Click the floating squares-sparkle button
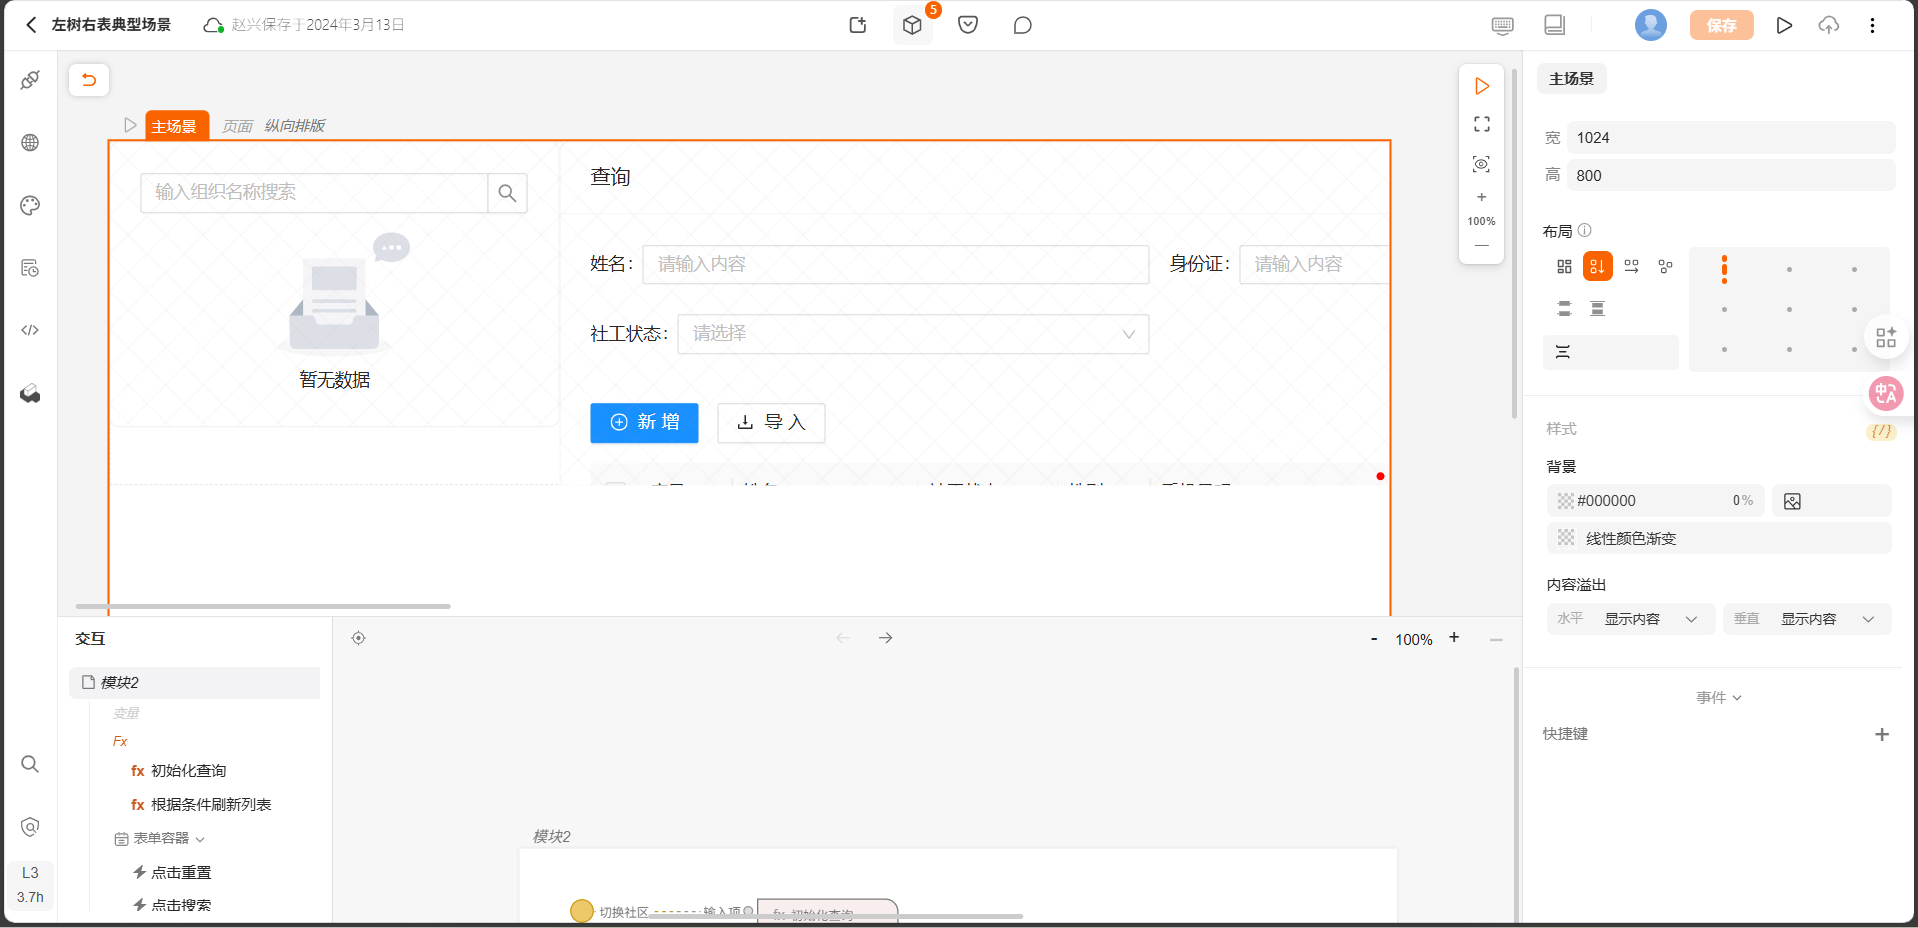Screen dimensions: 1918x928 1886,338
